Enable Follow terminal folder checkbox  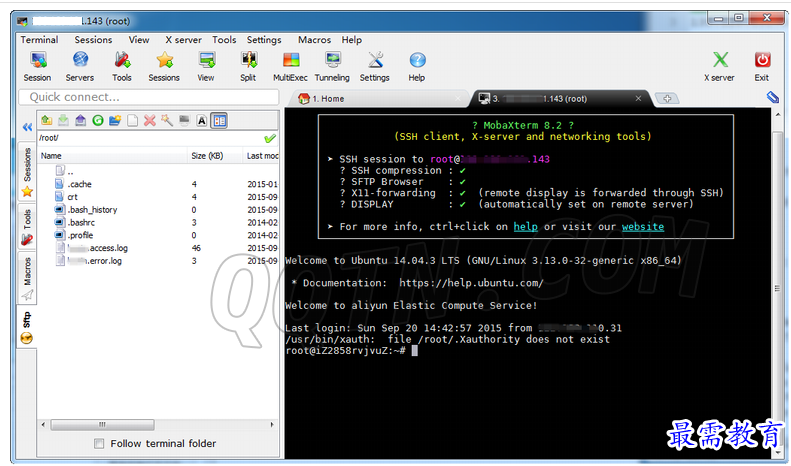pos(99,444)
